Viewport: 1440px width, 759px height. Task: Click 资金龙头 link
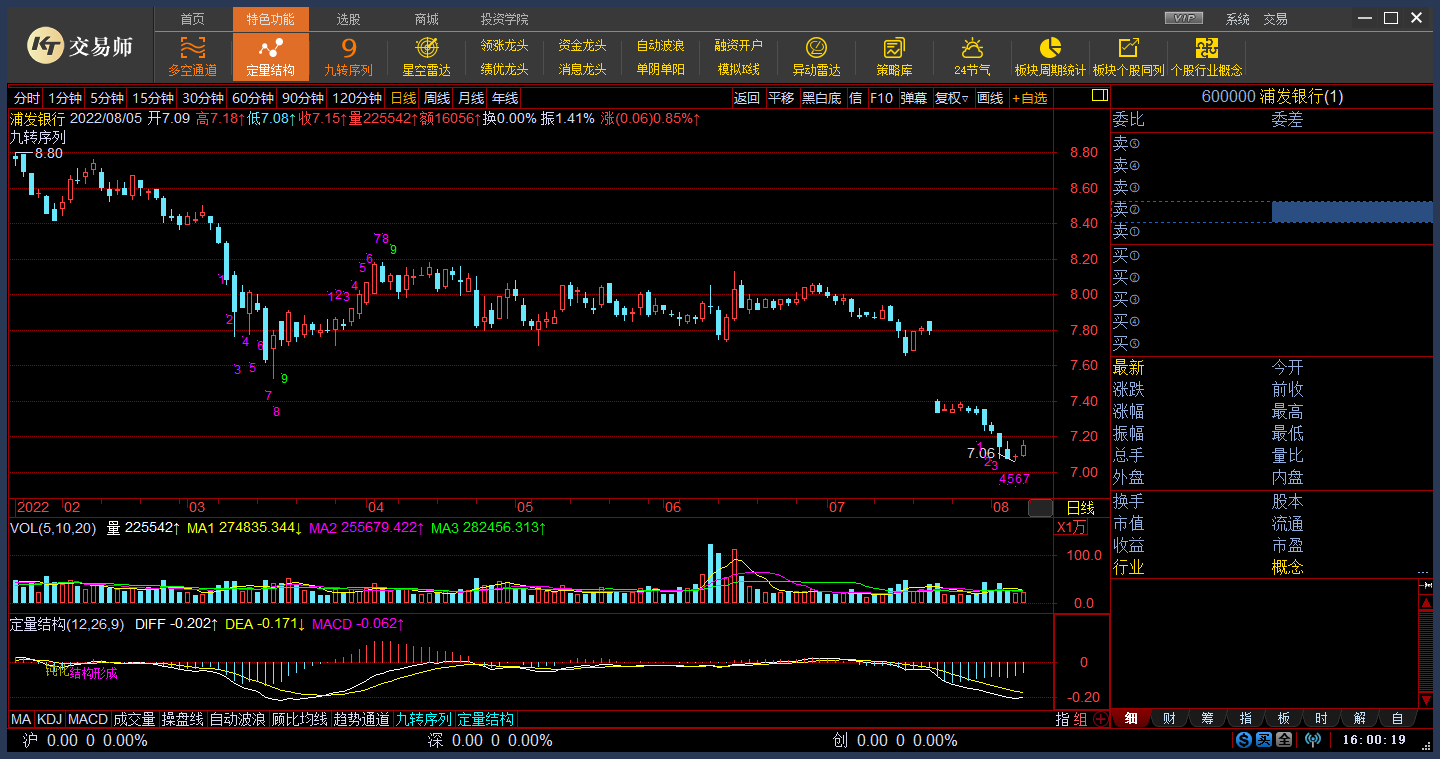click(582, 45)
